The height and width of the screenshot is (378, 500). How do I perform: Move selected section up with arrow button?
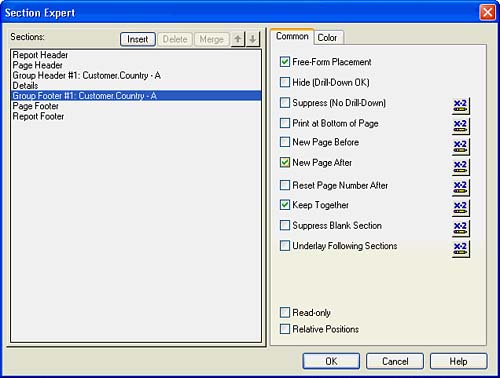click(x=238, y=39)
